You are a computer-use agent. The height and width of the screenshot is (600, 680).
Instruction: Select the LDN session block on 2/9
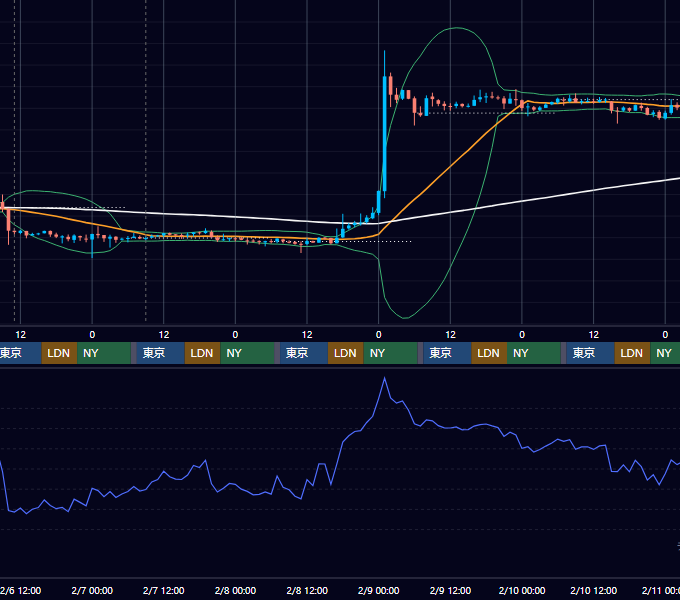(489, 353)
